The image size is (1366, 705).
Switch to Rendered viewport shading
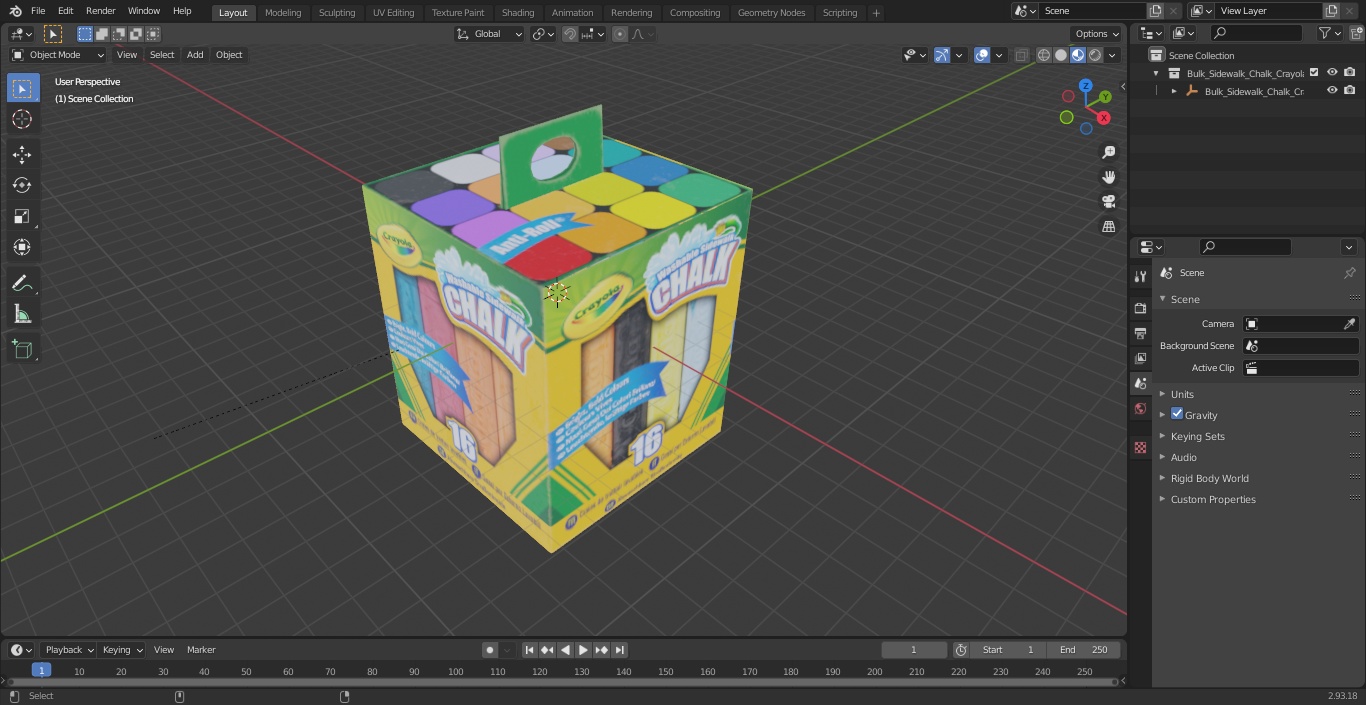click(1095, 55)
